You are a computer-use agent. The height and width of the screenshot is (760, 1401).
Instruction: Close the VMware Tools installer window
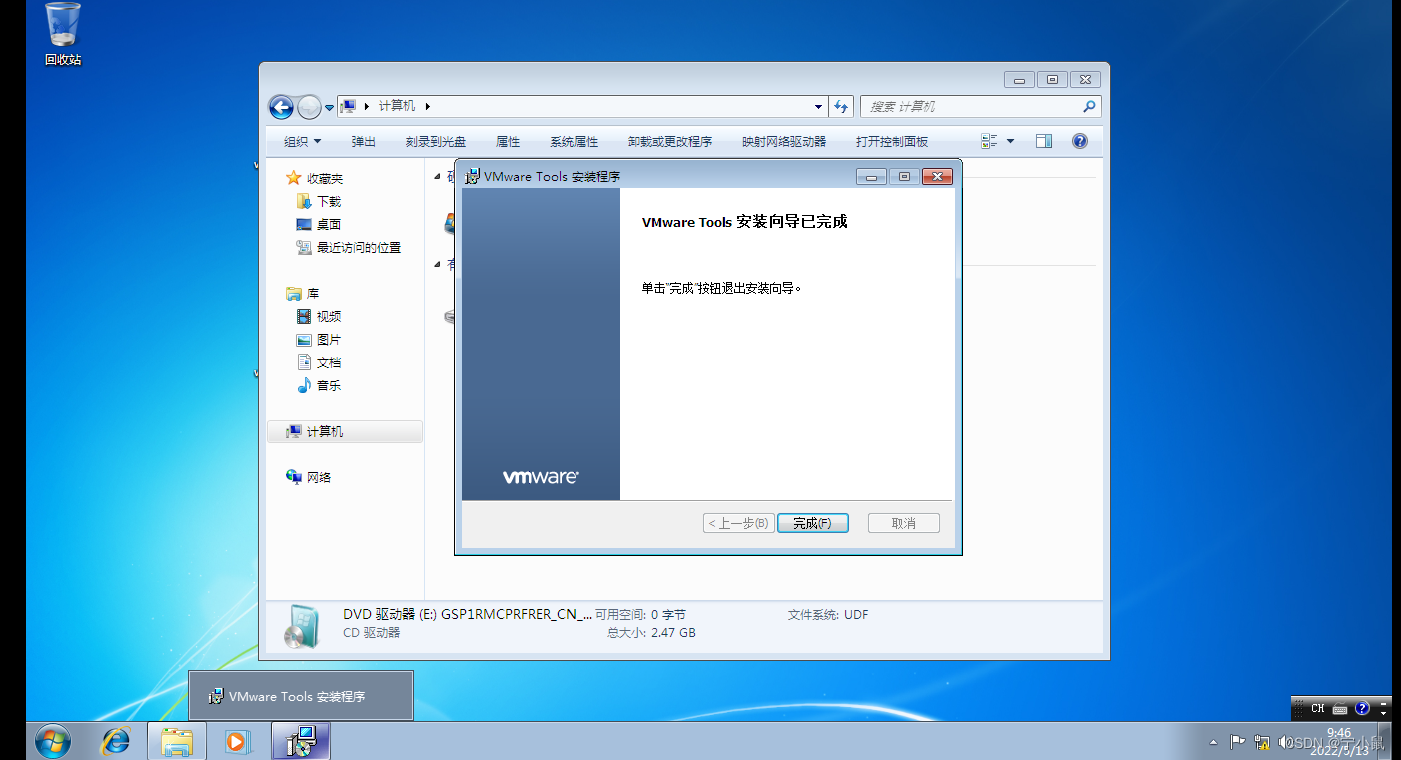[x=937, y=177]
